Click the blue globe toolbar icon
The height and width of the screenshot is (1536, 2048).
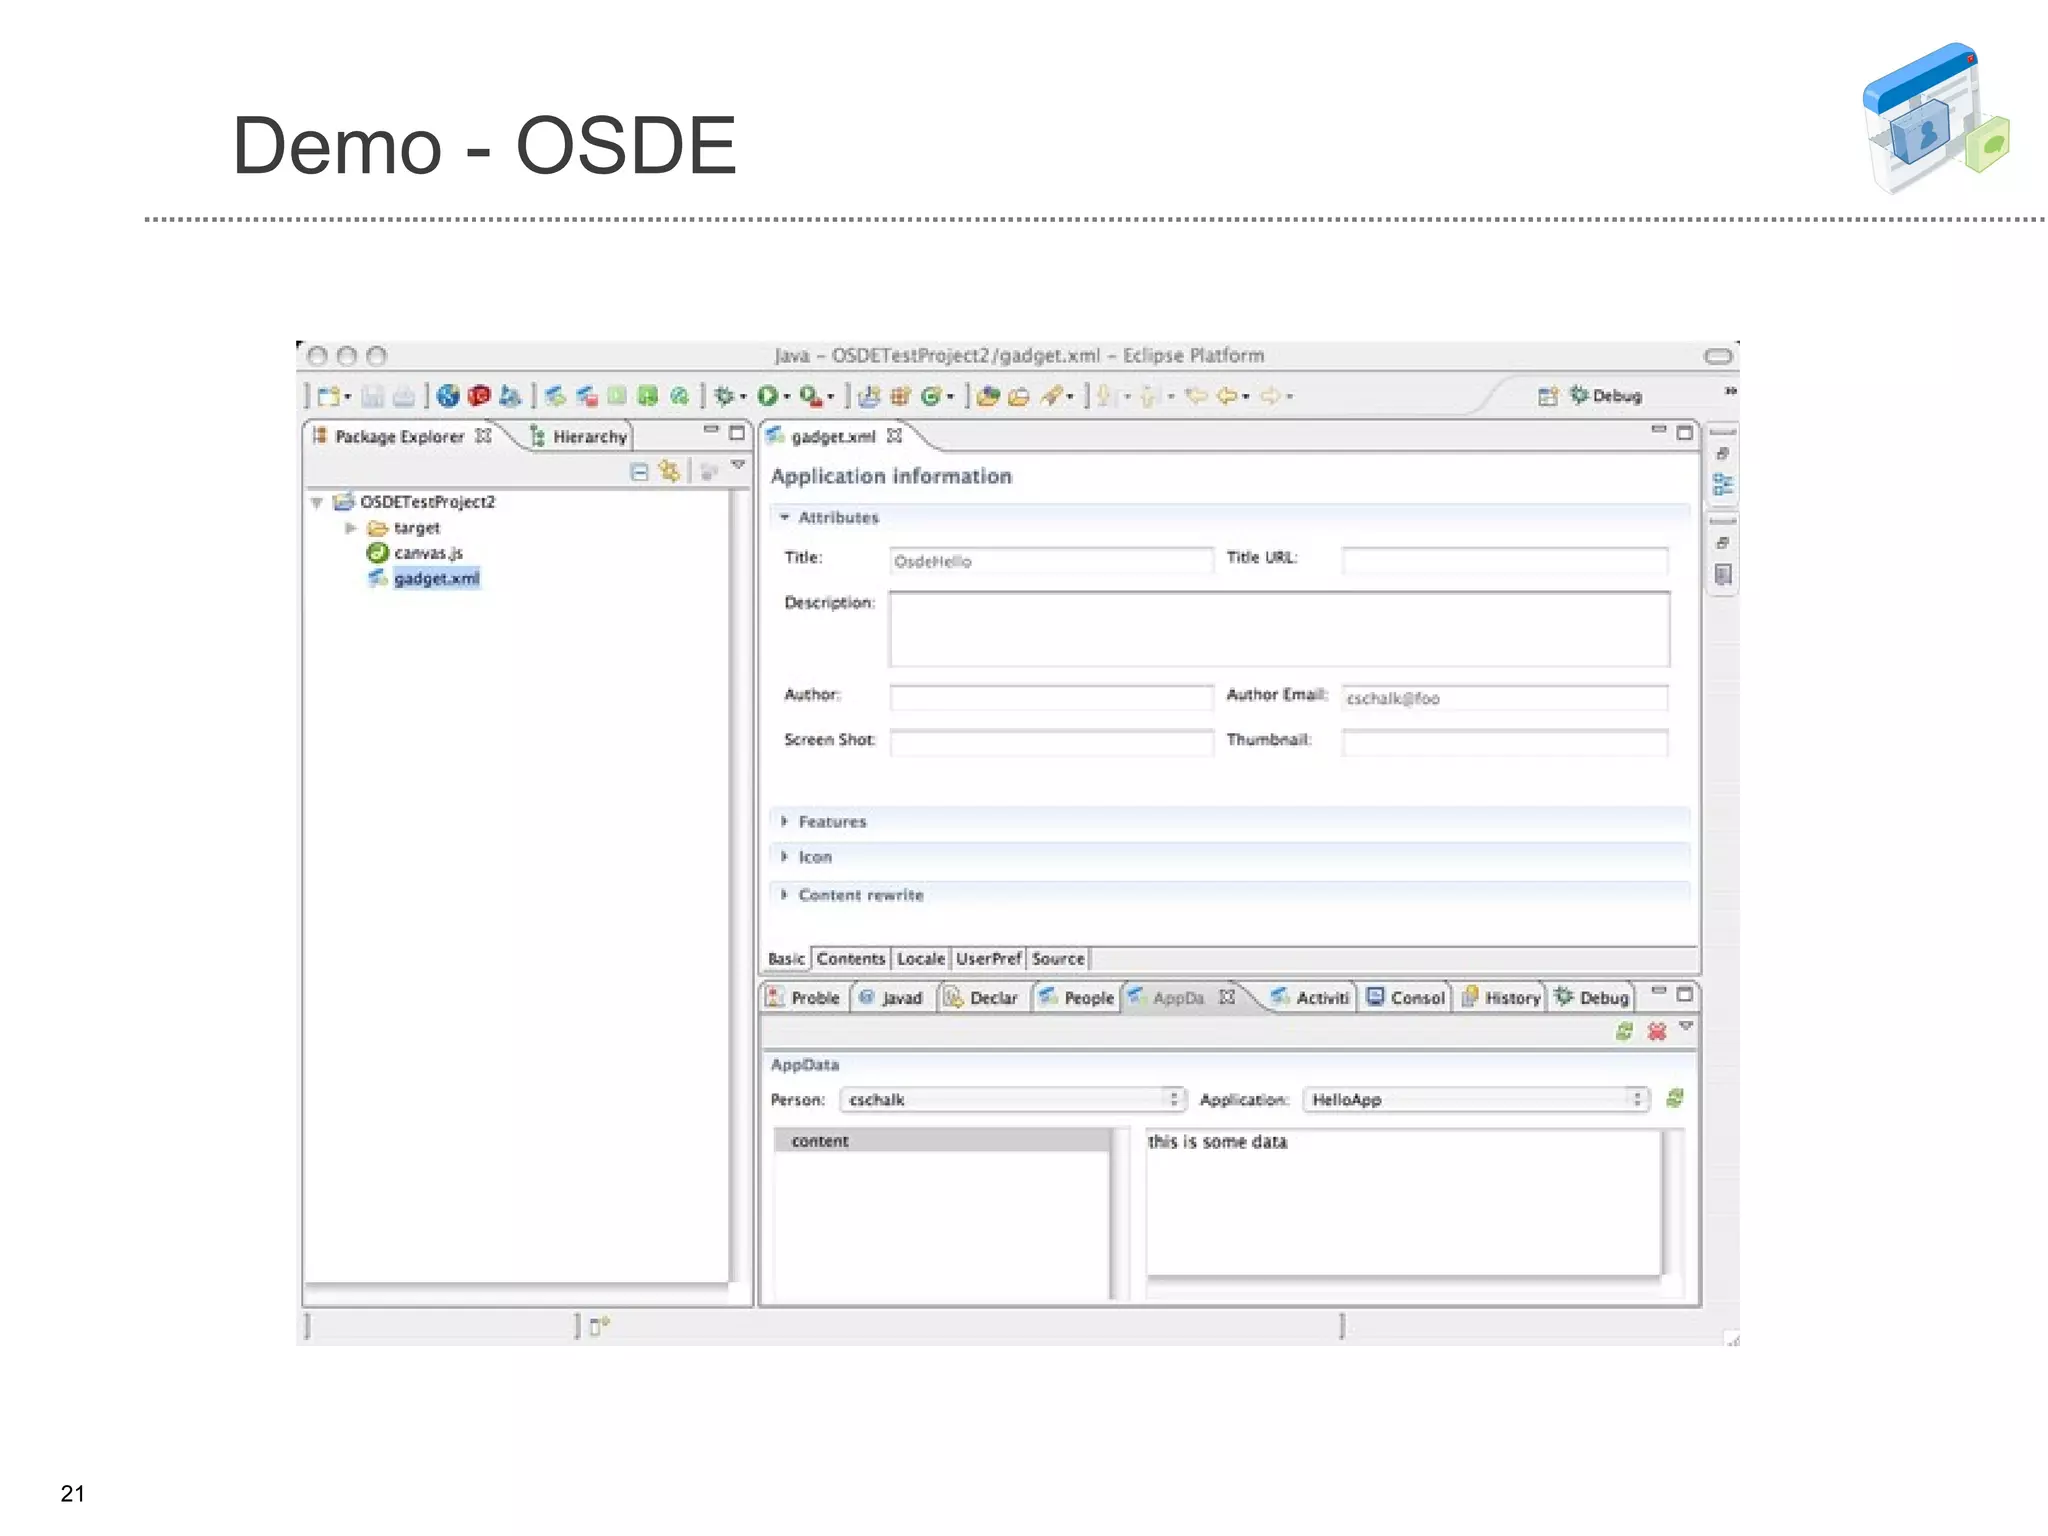point(448,396)
